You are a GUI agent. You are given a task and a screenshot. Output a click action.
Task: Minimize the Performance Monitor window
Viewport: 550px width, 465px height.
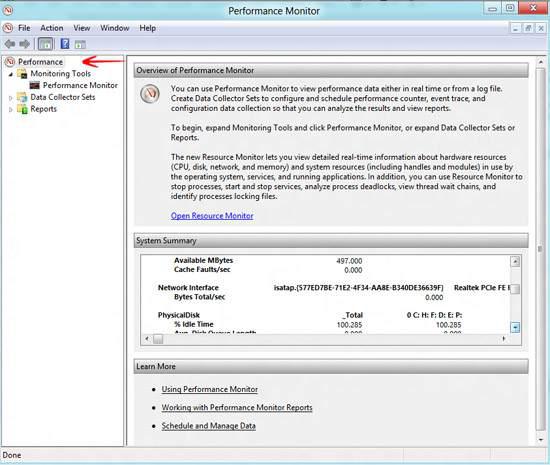pos(492,8)
